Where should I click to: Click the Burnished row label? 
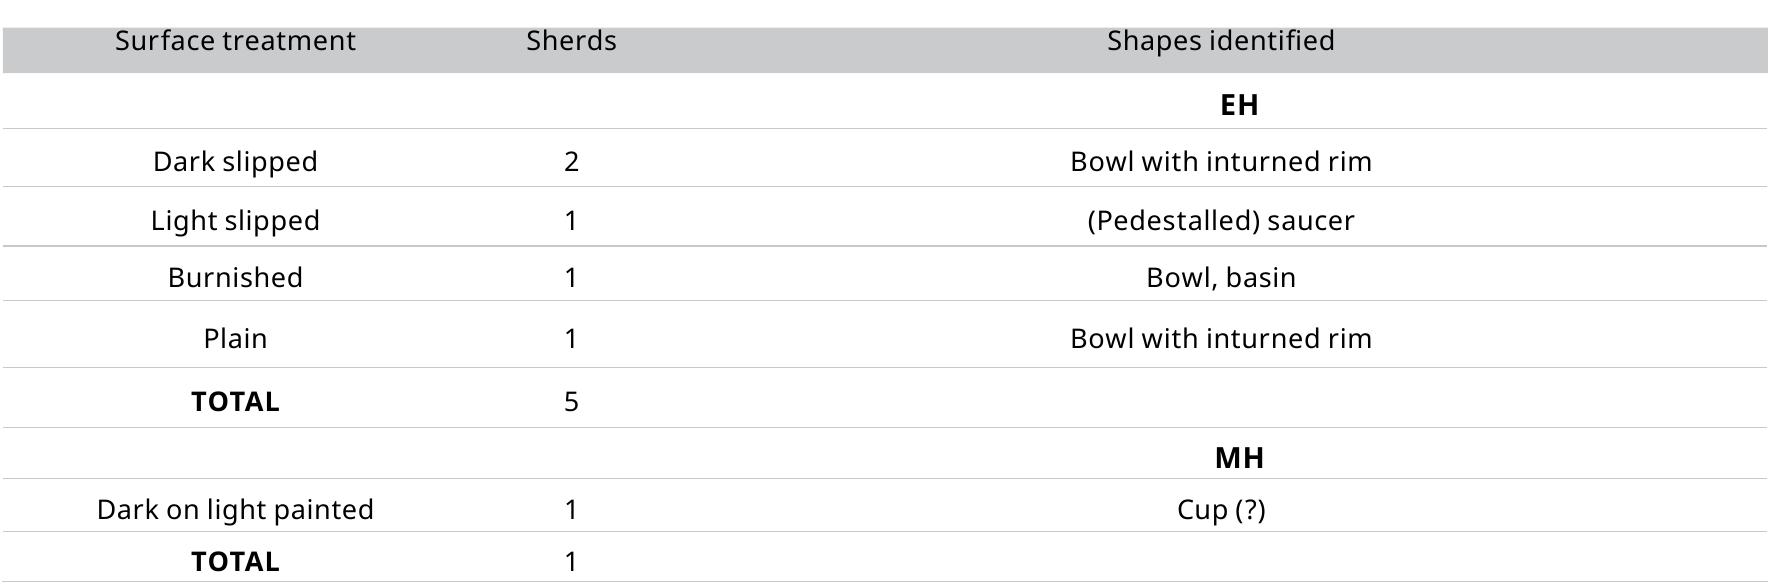click(x=235, y=278)
